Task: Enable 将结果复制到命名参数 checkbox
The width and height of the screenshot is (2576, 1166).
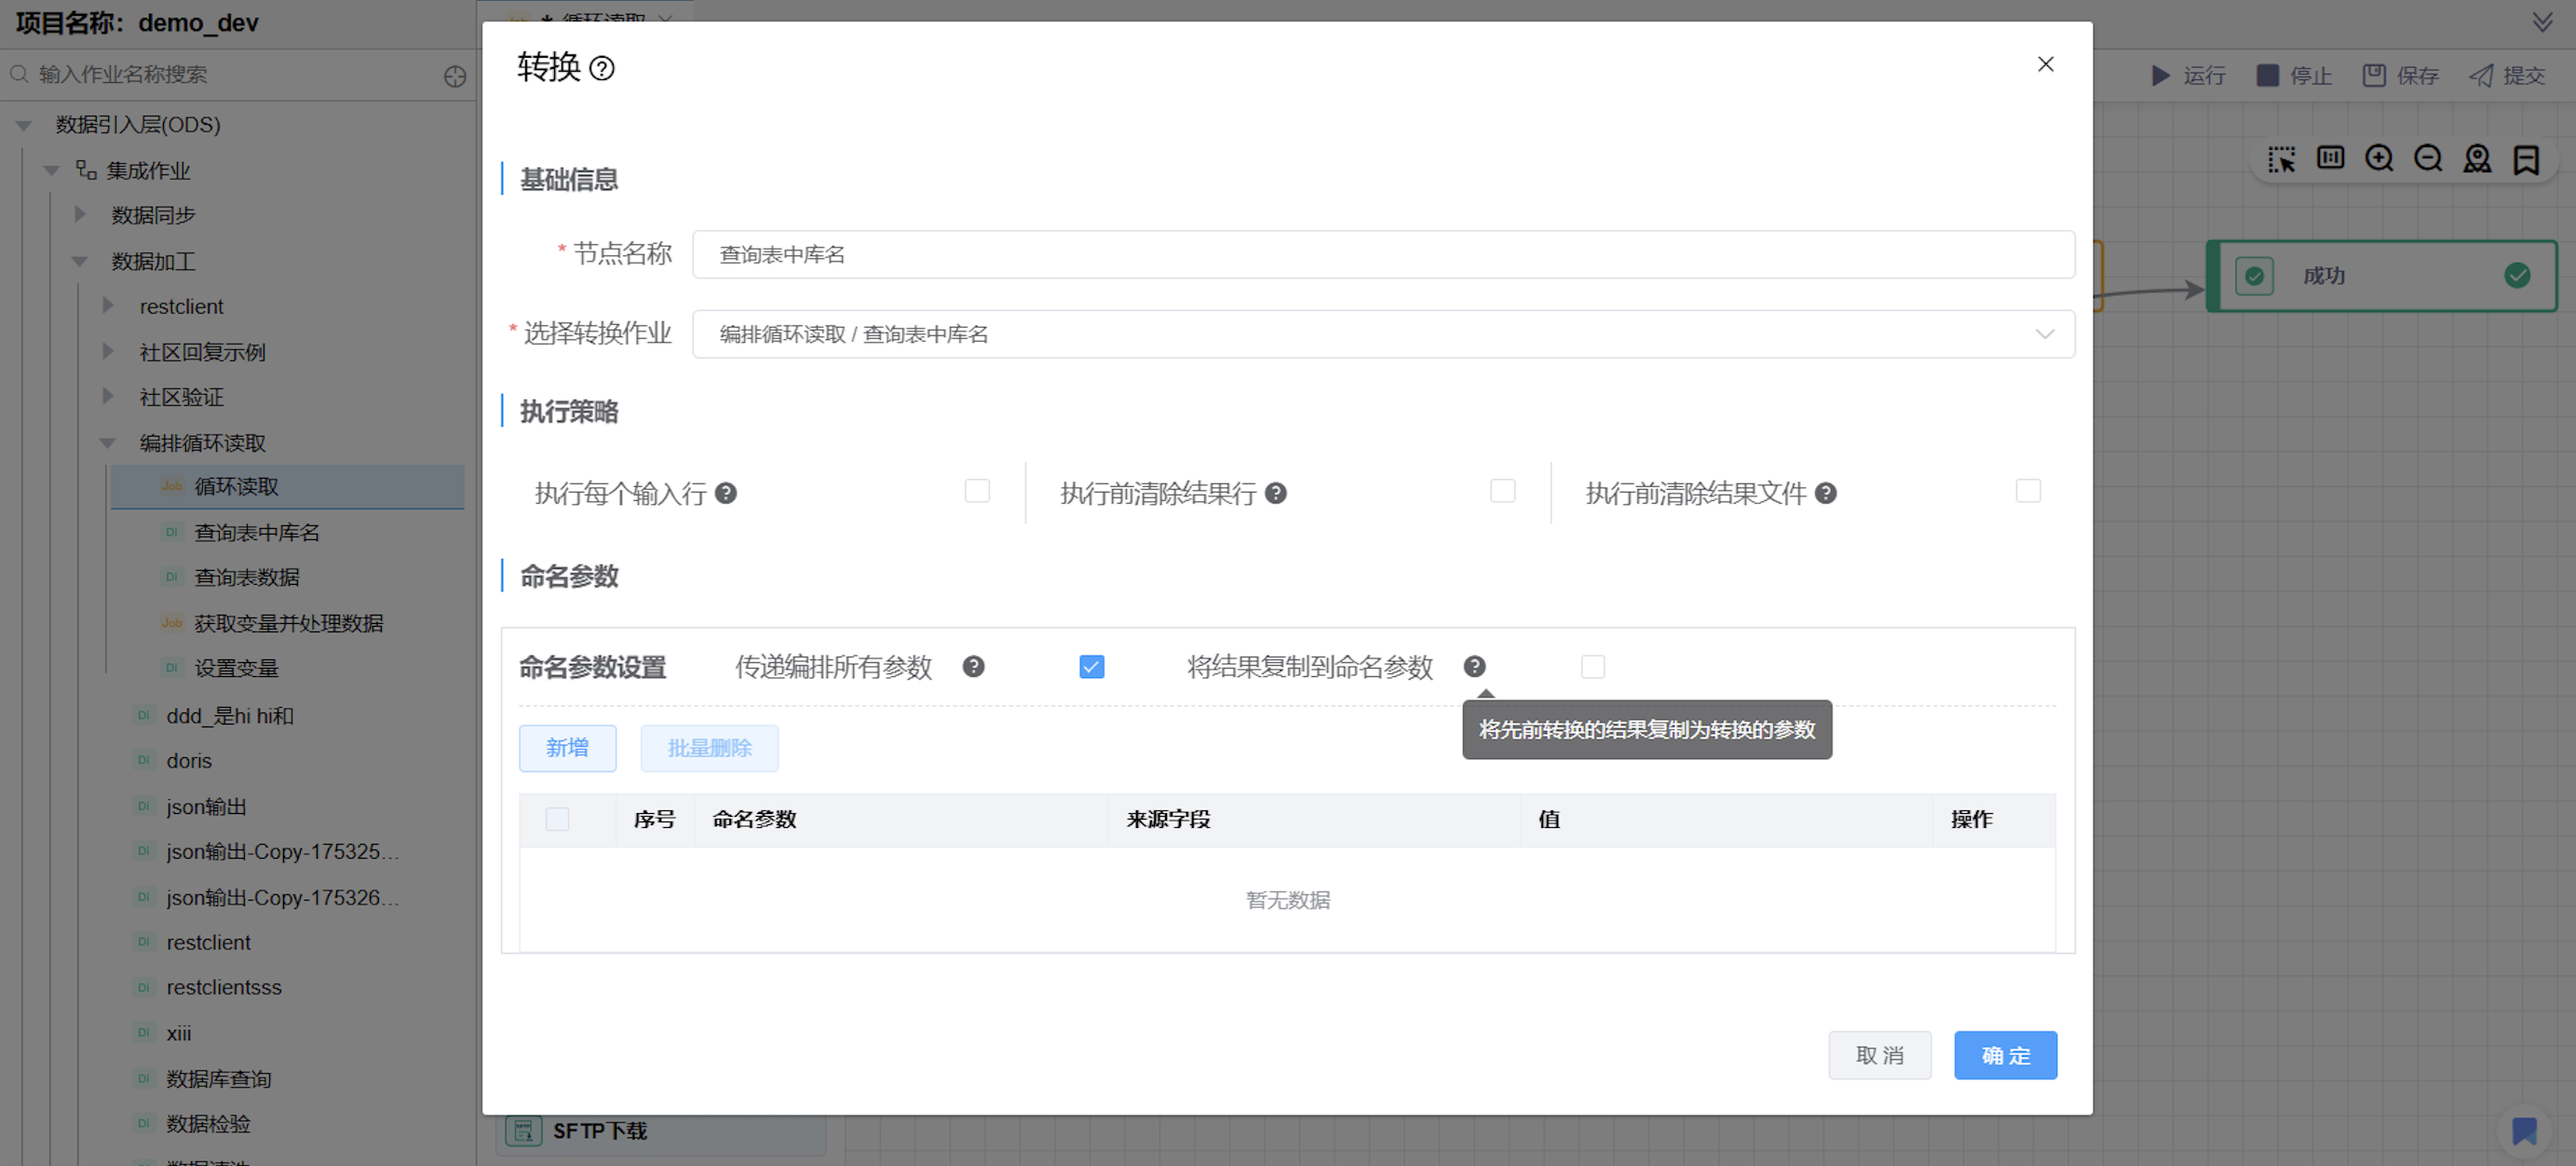Action: pos(1593,666)
